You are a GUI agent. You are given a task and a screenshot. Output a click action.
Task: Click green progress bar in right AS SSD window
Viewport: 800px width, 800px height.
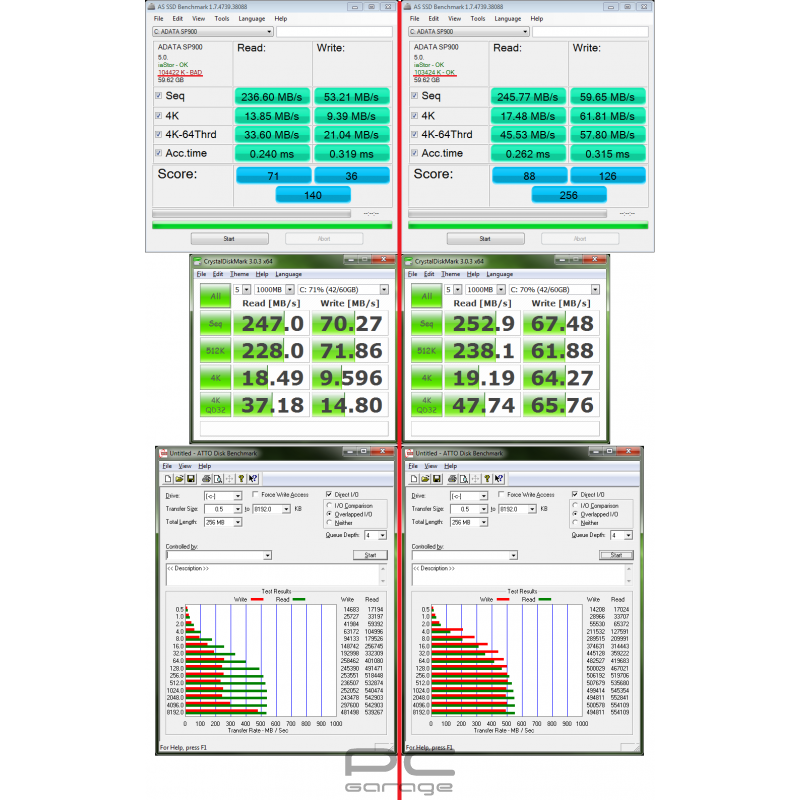(528, 226)
